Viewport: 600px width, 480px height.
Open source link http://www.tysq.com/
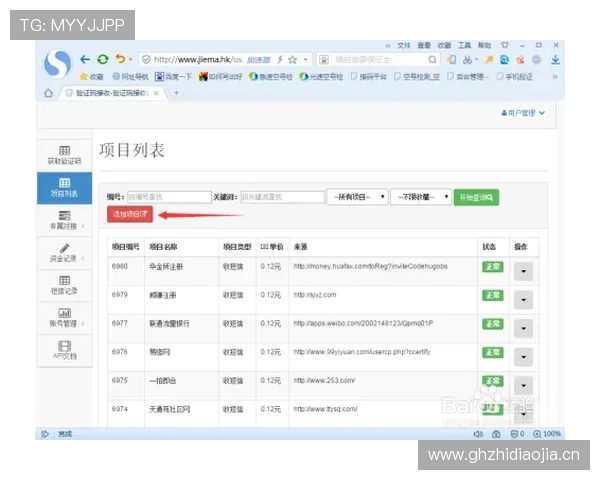coord(325,409)
